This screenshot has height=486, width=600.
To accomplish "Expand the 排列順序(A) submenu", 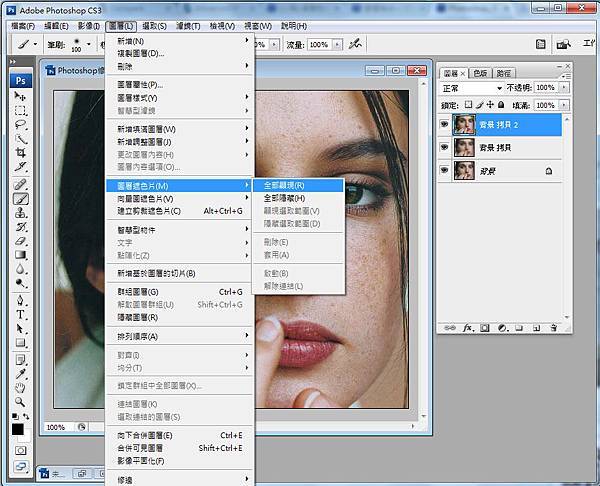I will click(x=180, y=336).
